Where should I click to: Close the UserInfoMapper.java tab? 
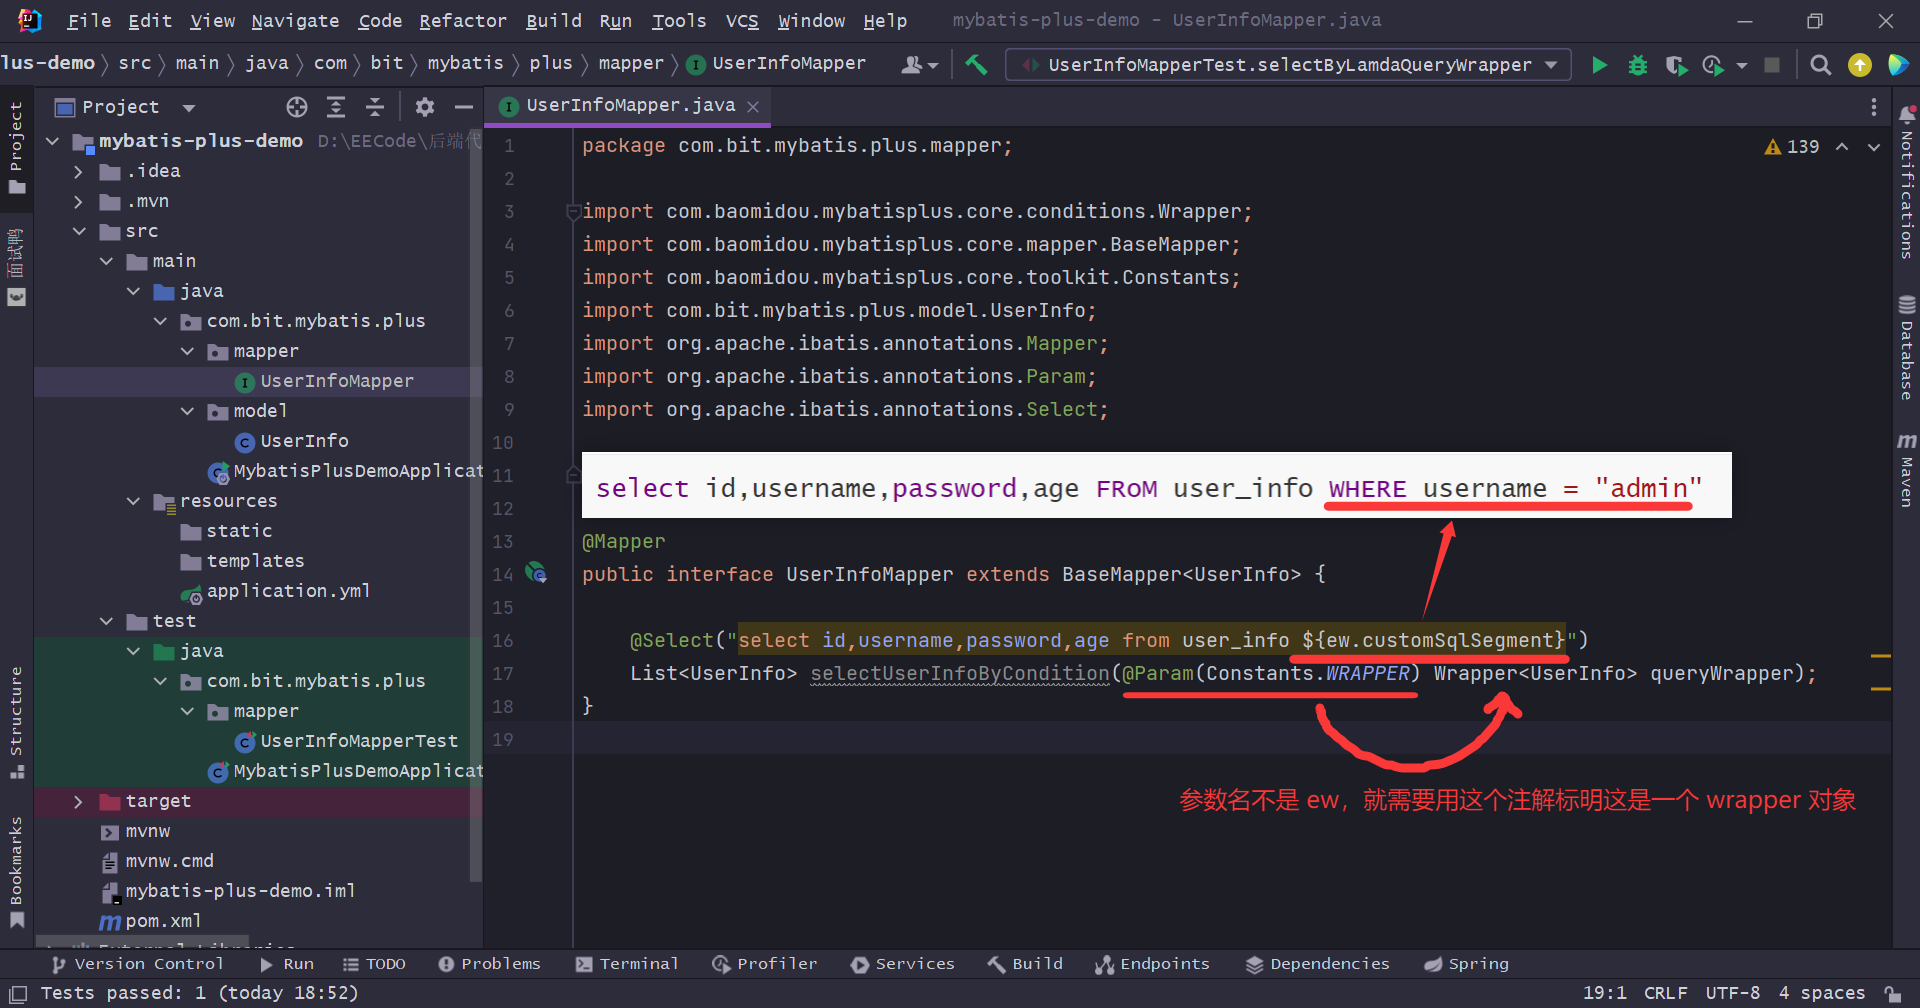coord(753,107)
